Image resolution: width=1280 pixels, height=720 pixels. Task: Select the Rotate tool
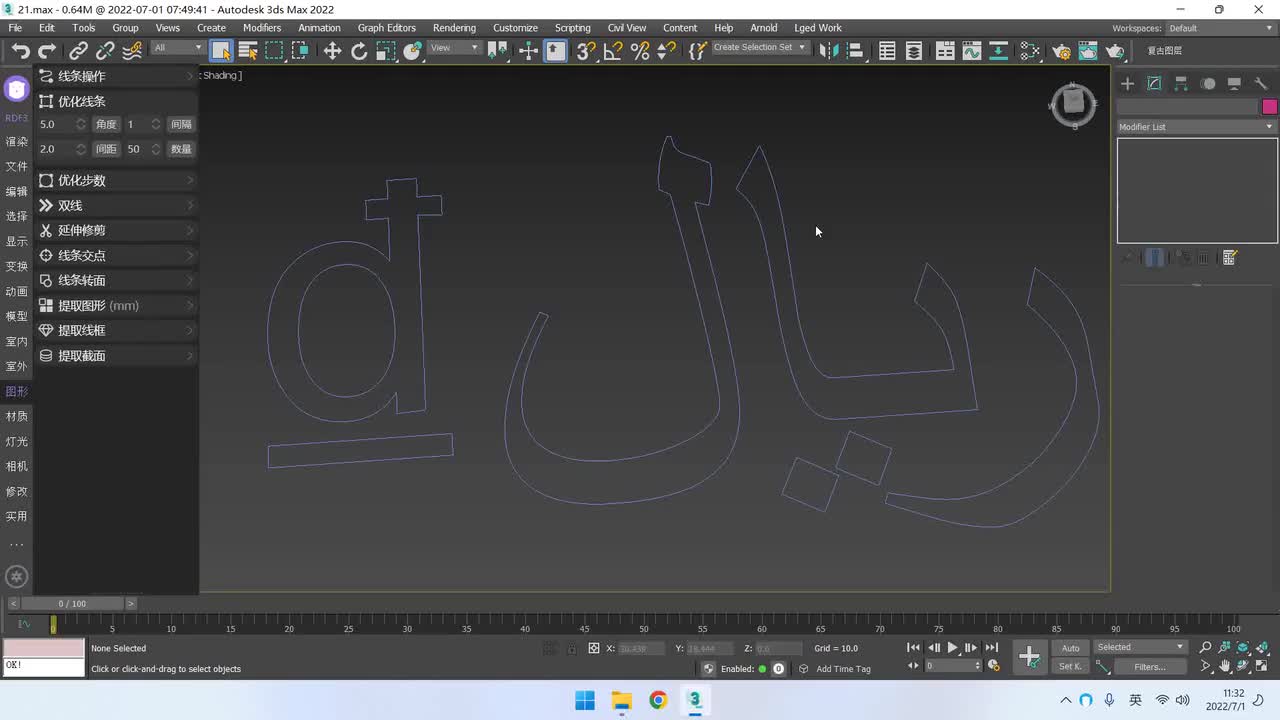(359, 51)
